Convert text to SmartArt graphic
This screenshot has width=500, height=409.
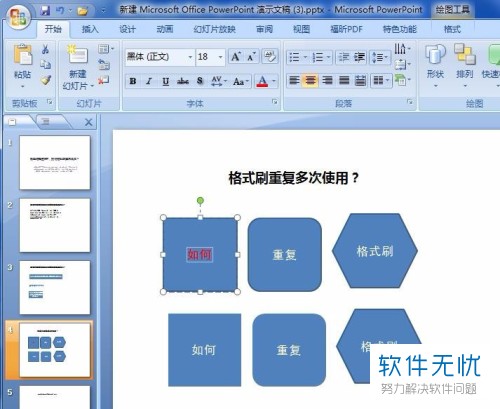402,80
